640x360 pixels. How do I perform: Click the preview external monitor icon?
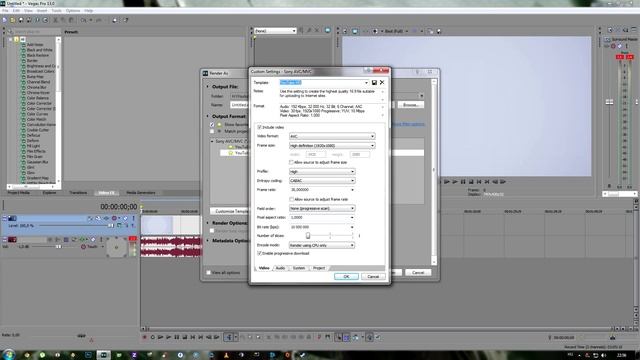(355, 31)
